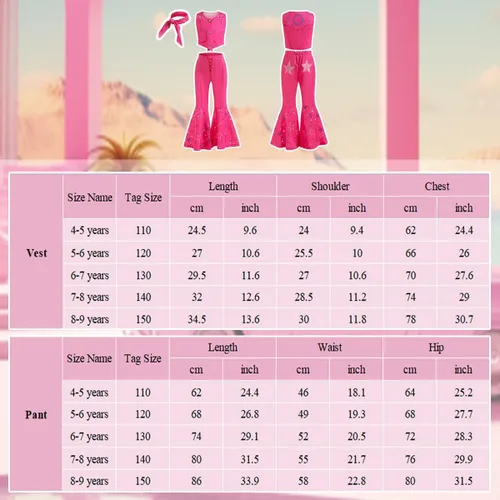Click vest length inch value '9.6'
This screenshot has width=500, height=500.
coord(250,230)
